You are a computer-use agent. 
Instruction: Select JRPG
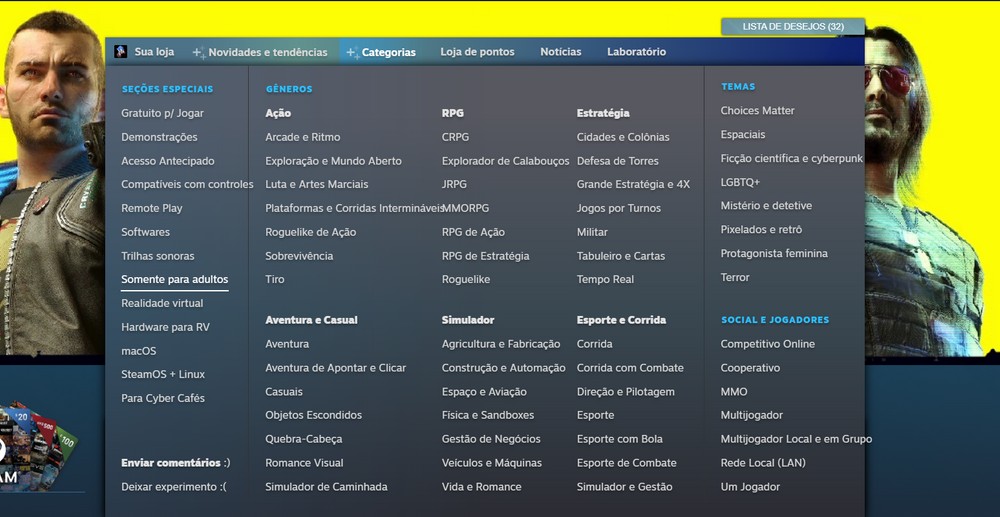point(454,185)
